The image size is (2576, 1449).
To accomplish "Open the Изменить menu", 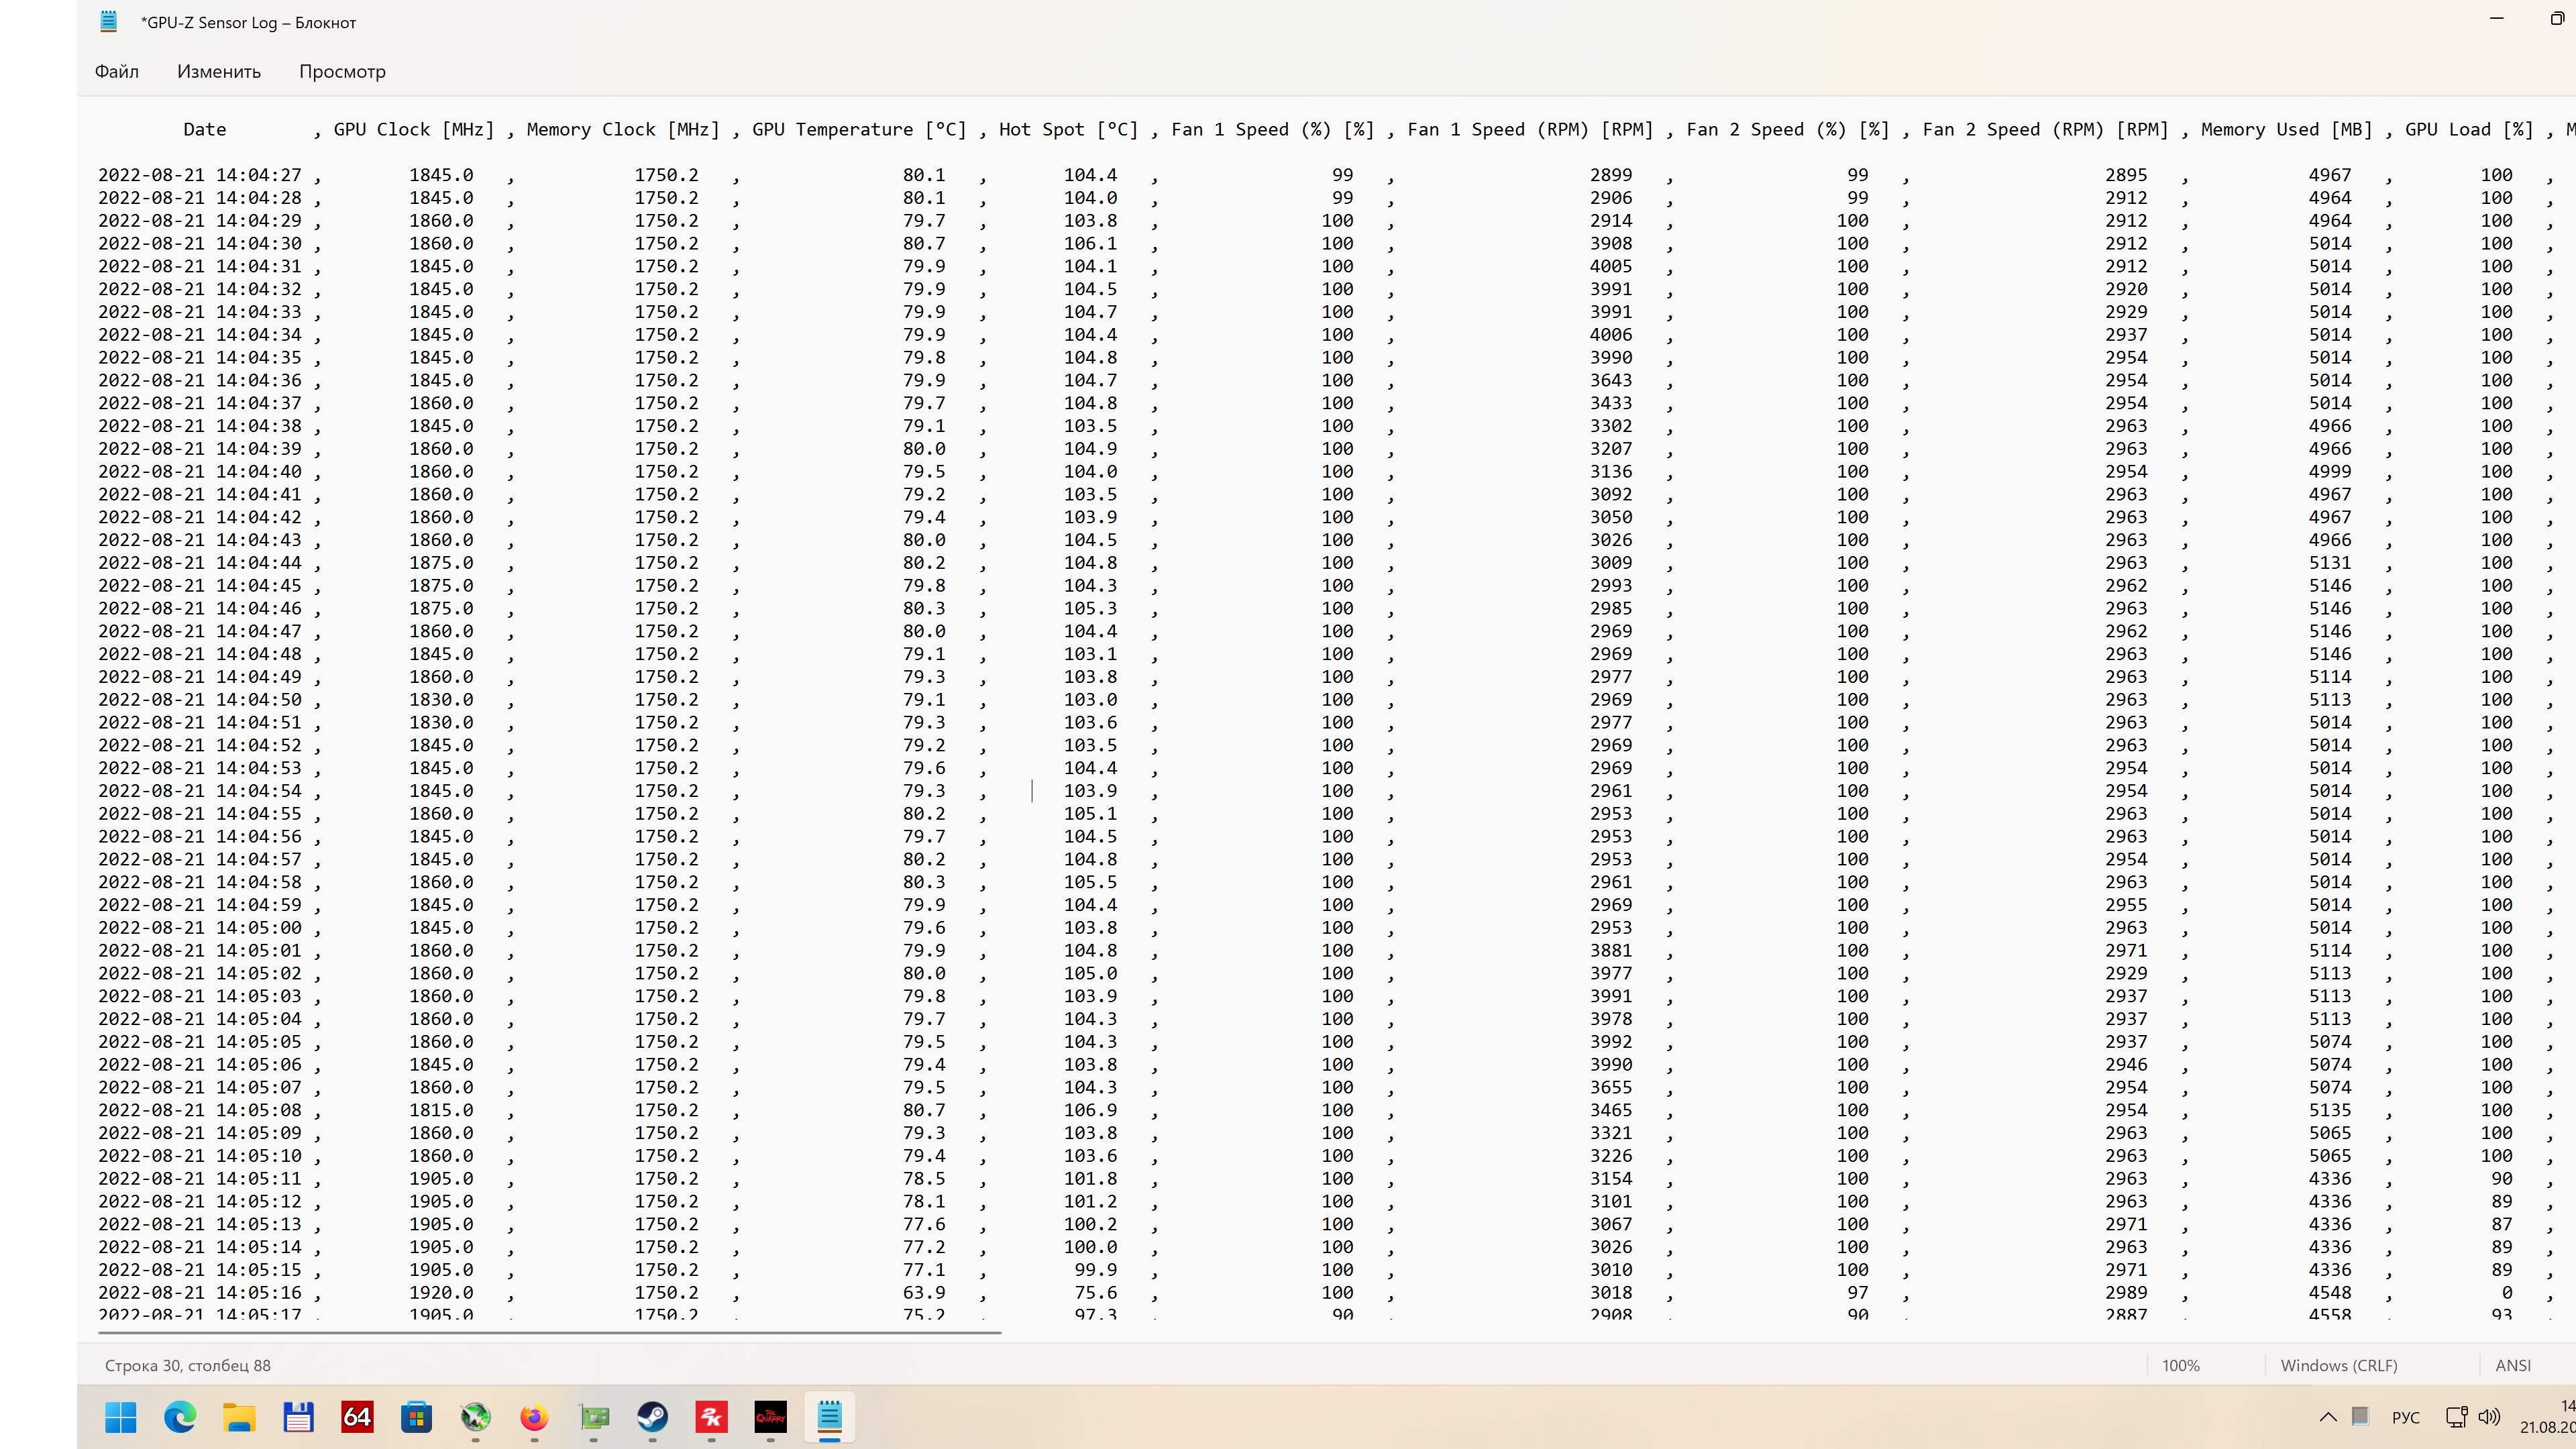I will pos(219,71).
